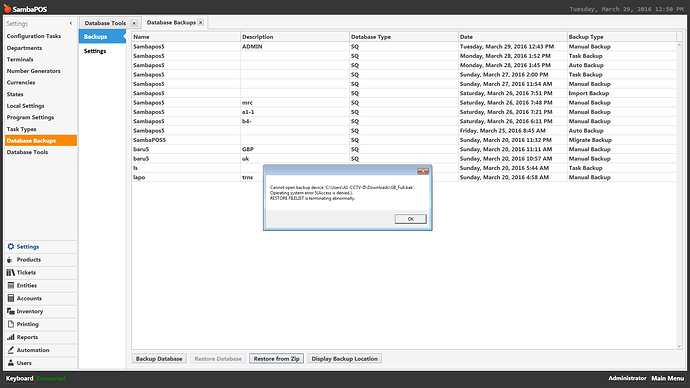The height and width of the screenshot is (388, 690).
Task: Click the backup list scroll down arrow
Action: (x=679, y=346)
